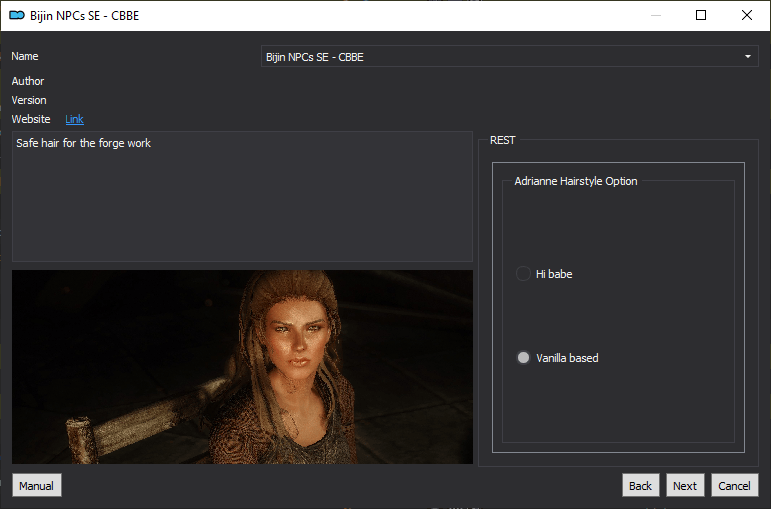
Task: Maximize the installer window
Action: [x=701, y=15]
